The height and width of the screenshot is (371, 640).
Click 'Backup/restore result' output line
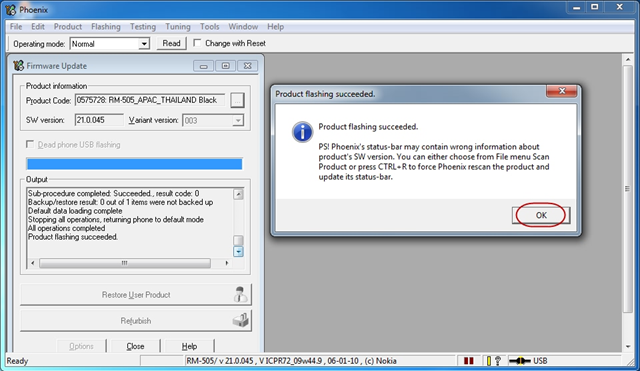120,202
